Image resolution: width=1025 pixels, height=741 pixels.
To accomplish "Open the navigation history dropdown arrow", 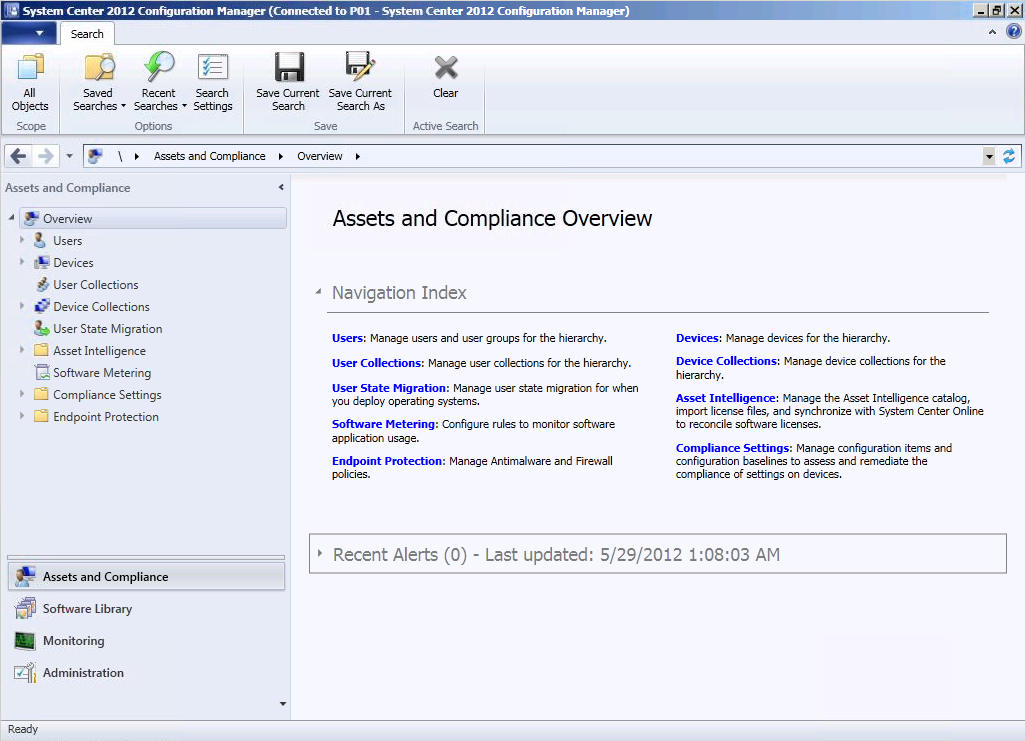I will coord(69,156).
